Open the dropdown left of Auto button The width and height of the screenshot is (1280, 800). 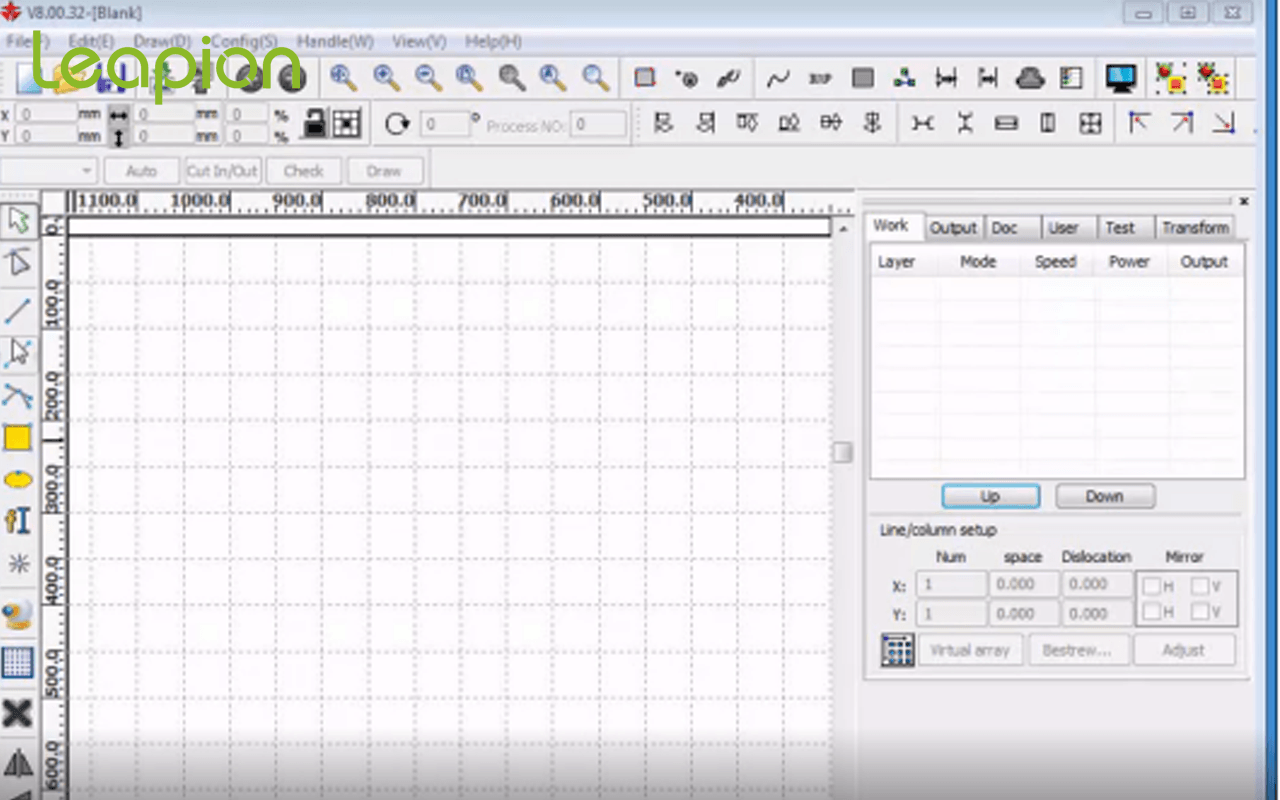48,171
